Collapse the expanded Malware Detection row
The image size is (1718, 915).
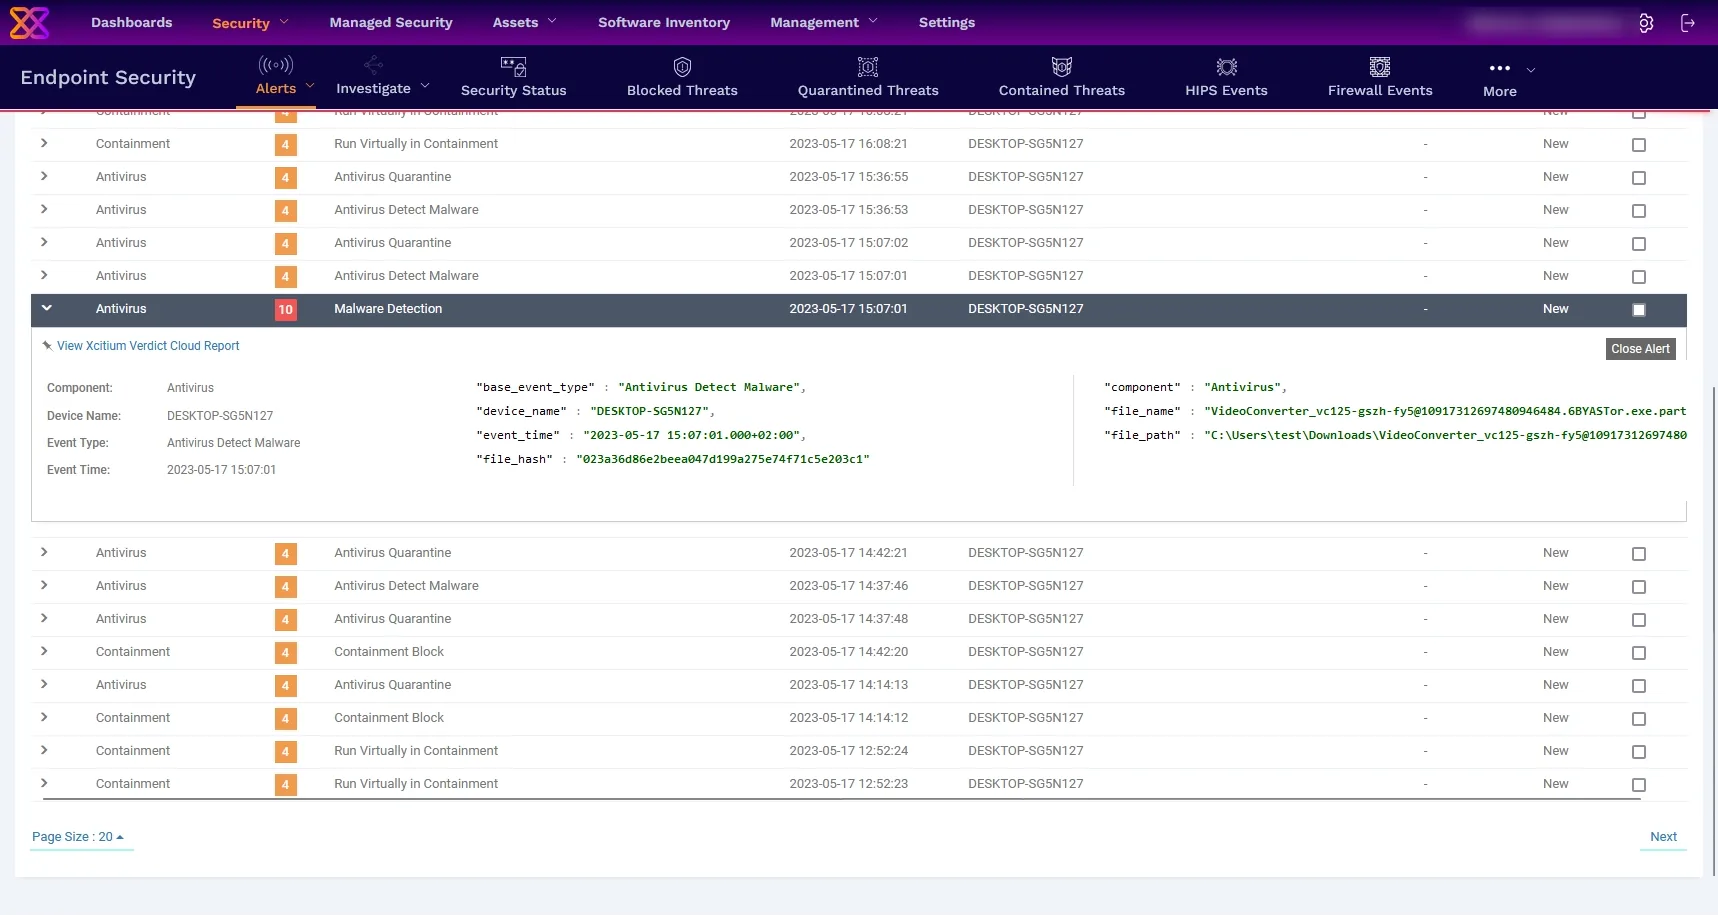[46, 309]
